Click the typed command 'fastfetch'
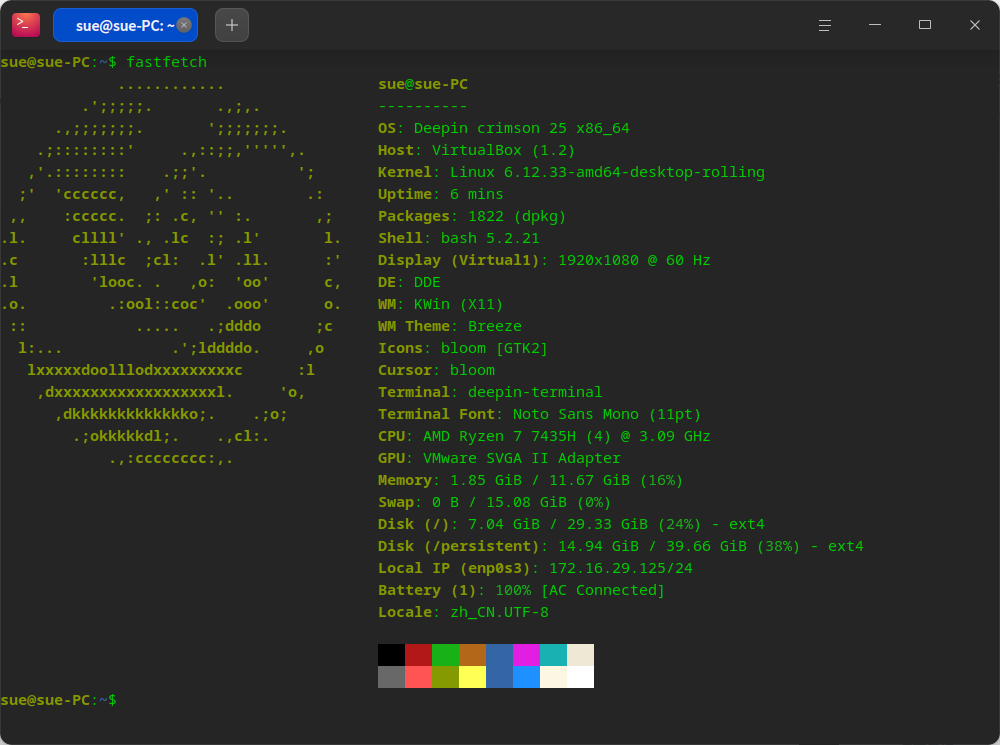 [x=166, y=62]
